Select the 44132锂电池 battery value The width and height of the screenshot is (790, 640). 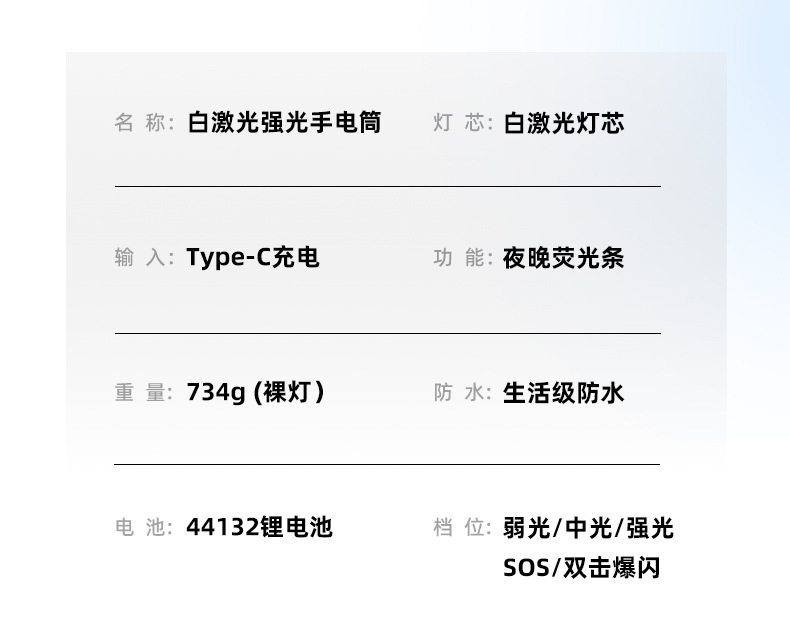259,527
